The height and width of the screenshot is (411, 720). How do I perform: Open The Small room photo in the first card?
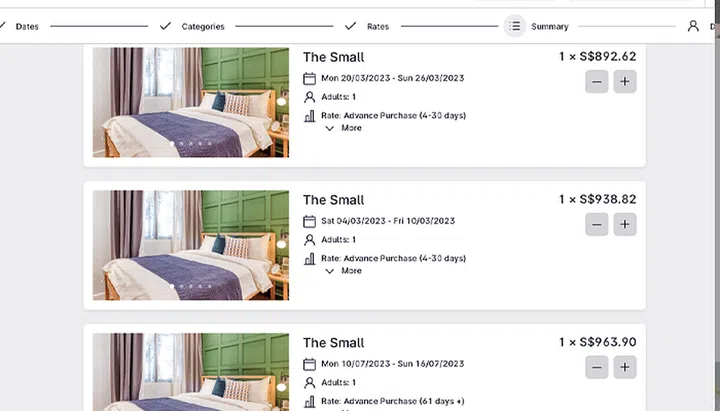pos(190,103)
